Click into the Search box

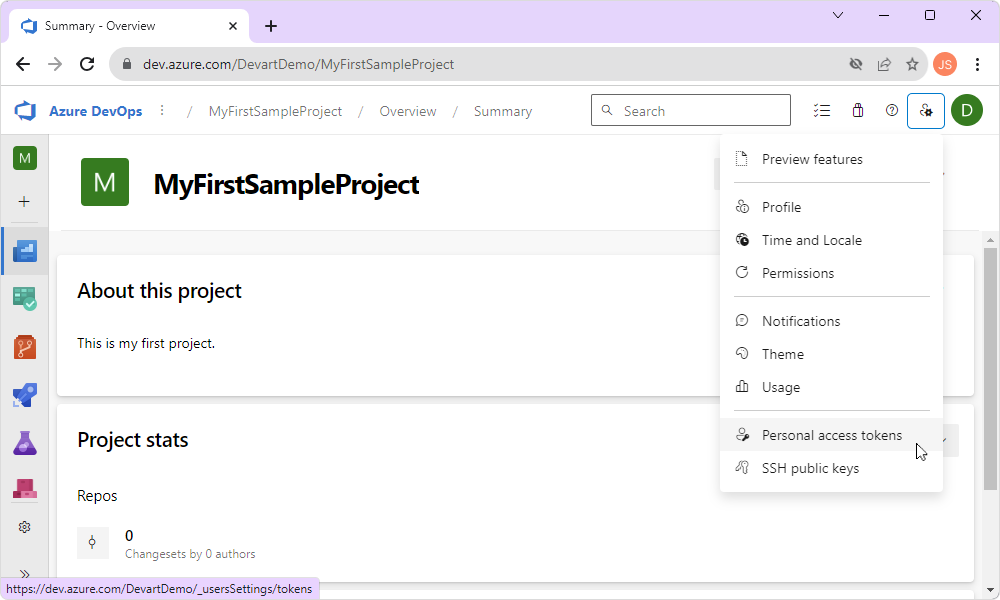coord(691,110)
